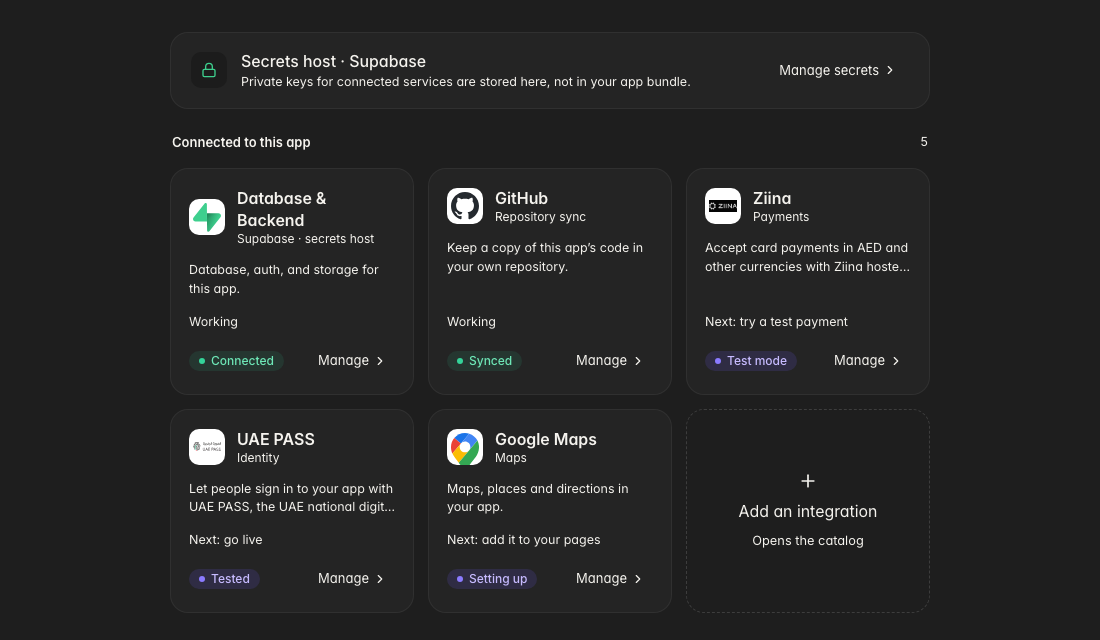Click the UAE PASS logo icon
This screenshot has height=640, width=1100.
tap(207, 447)
